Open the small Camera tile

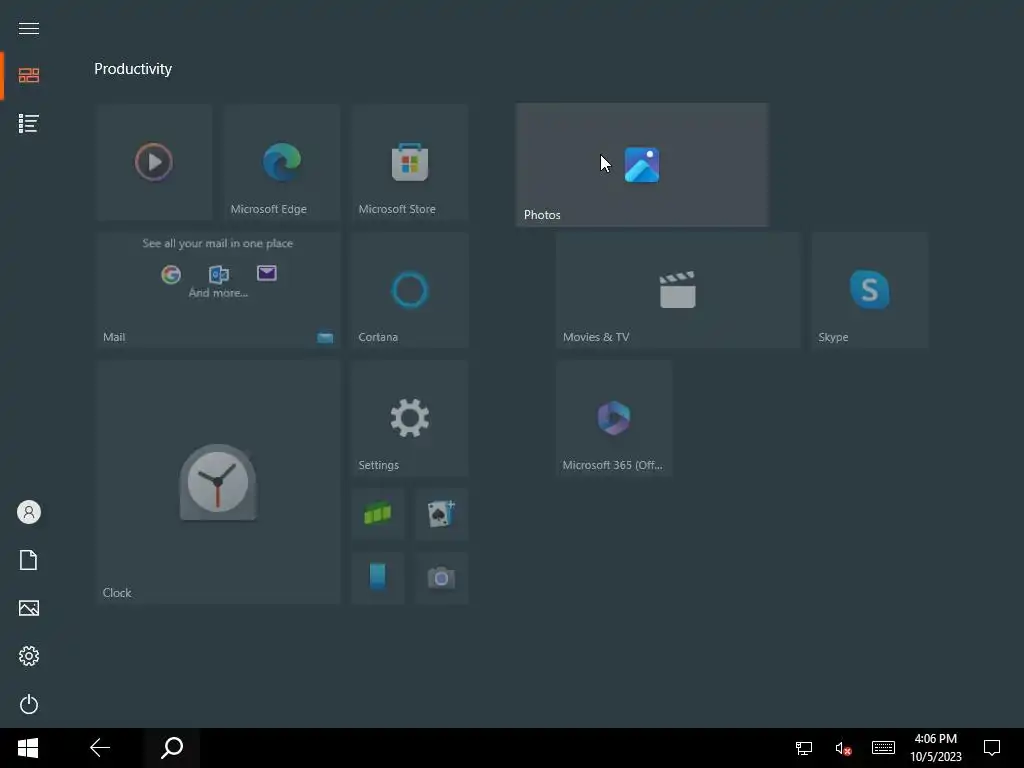[x=441, y=578]
